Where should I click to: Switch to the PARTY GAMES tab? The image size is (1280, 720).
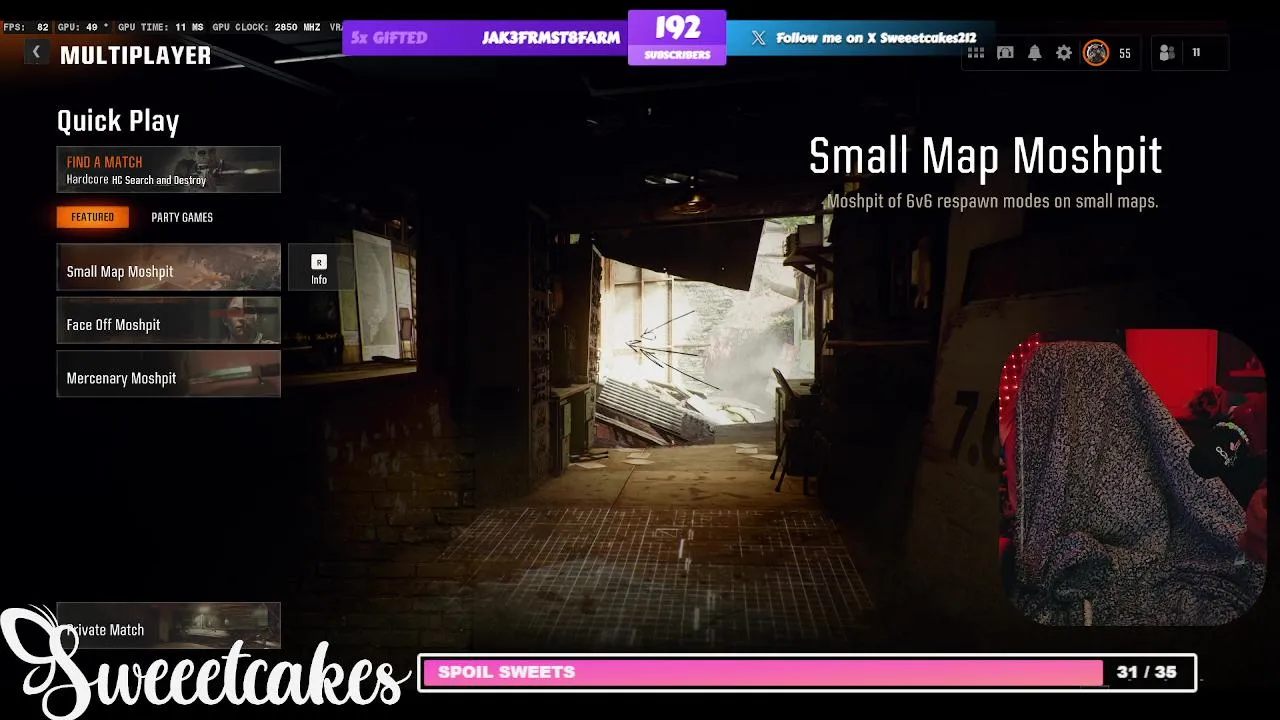pos(182,217)
